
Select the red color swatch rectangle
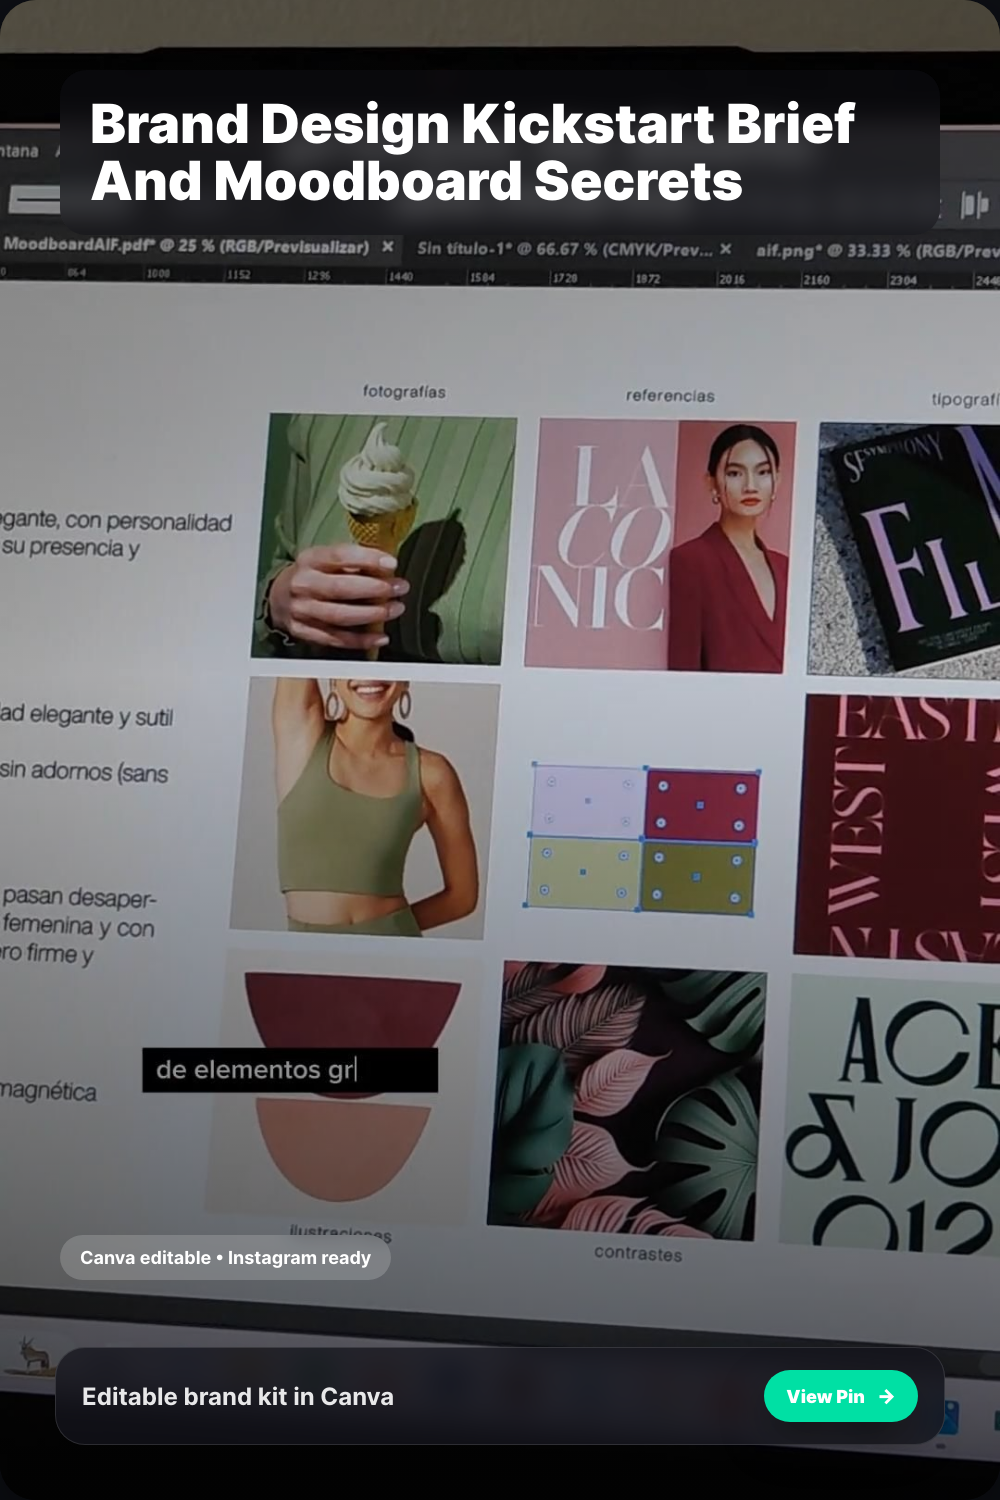pos(701,805)
